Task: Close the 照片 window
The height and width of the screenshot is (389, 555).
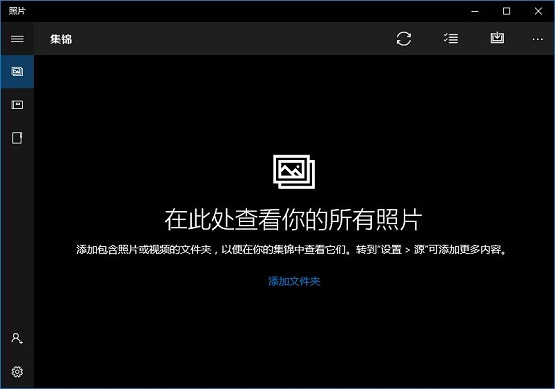Action: tap(538, 11)
